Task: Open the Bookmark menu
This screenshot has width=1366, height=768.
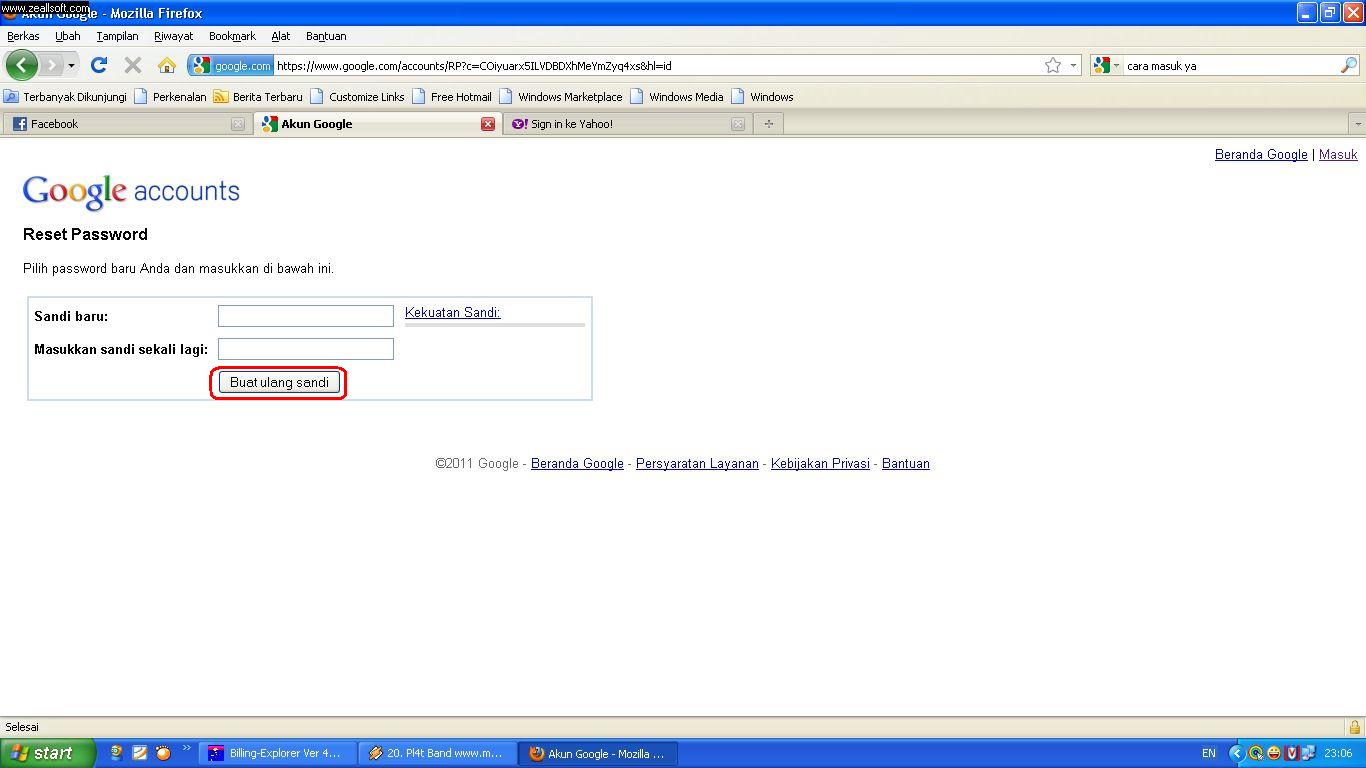Action: pyautogui.click(x=232, y=36)
